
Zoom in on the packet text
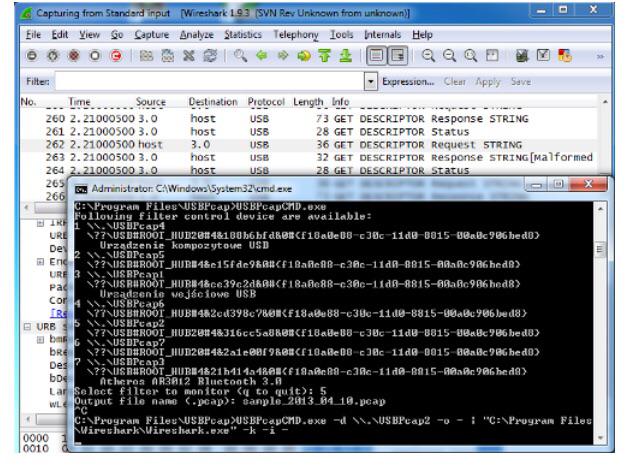click(x=428, y=55)
